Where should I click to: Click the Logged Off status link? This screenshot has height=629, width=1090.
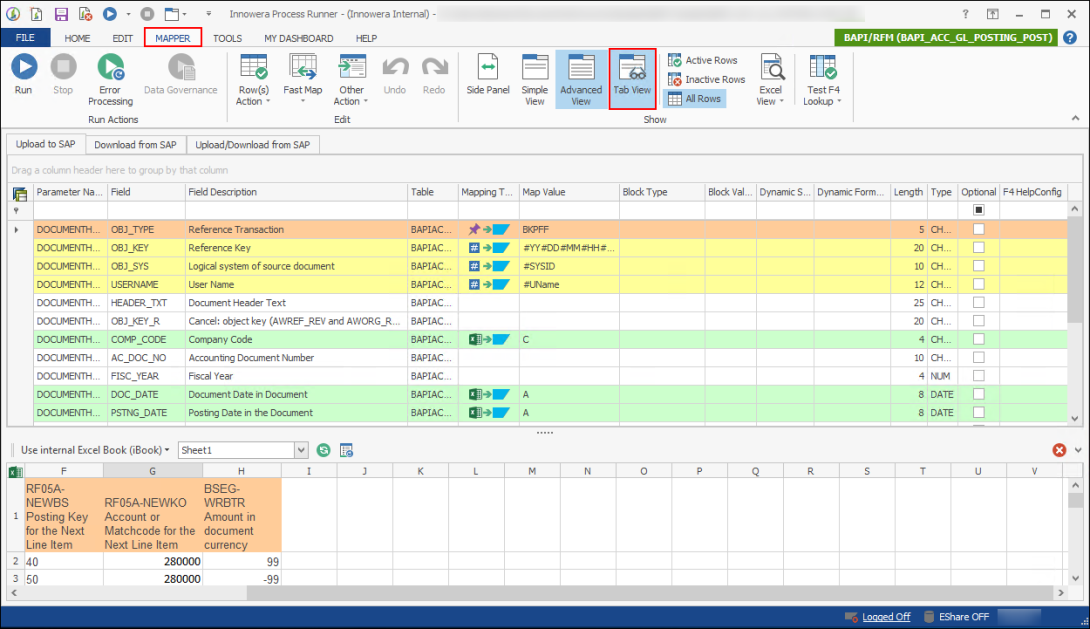coord(886,616)
